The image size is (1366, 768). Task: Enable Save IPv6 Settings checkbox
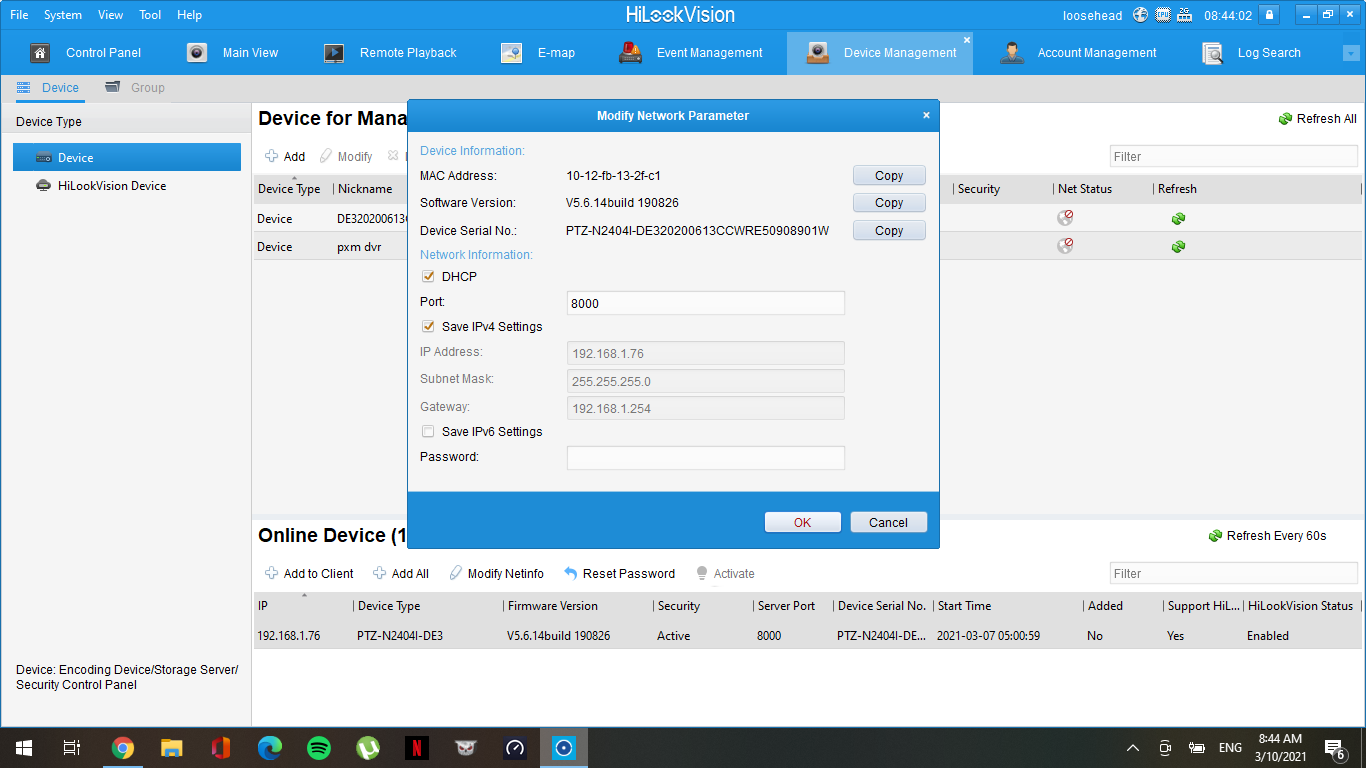pos(428,431)
